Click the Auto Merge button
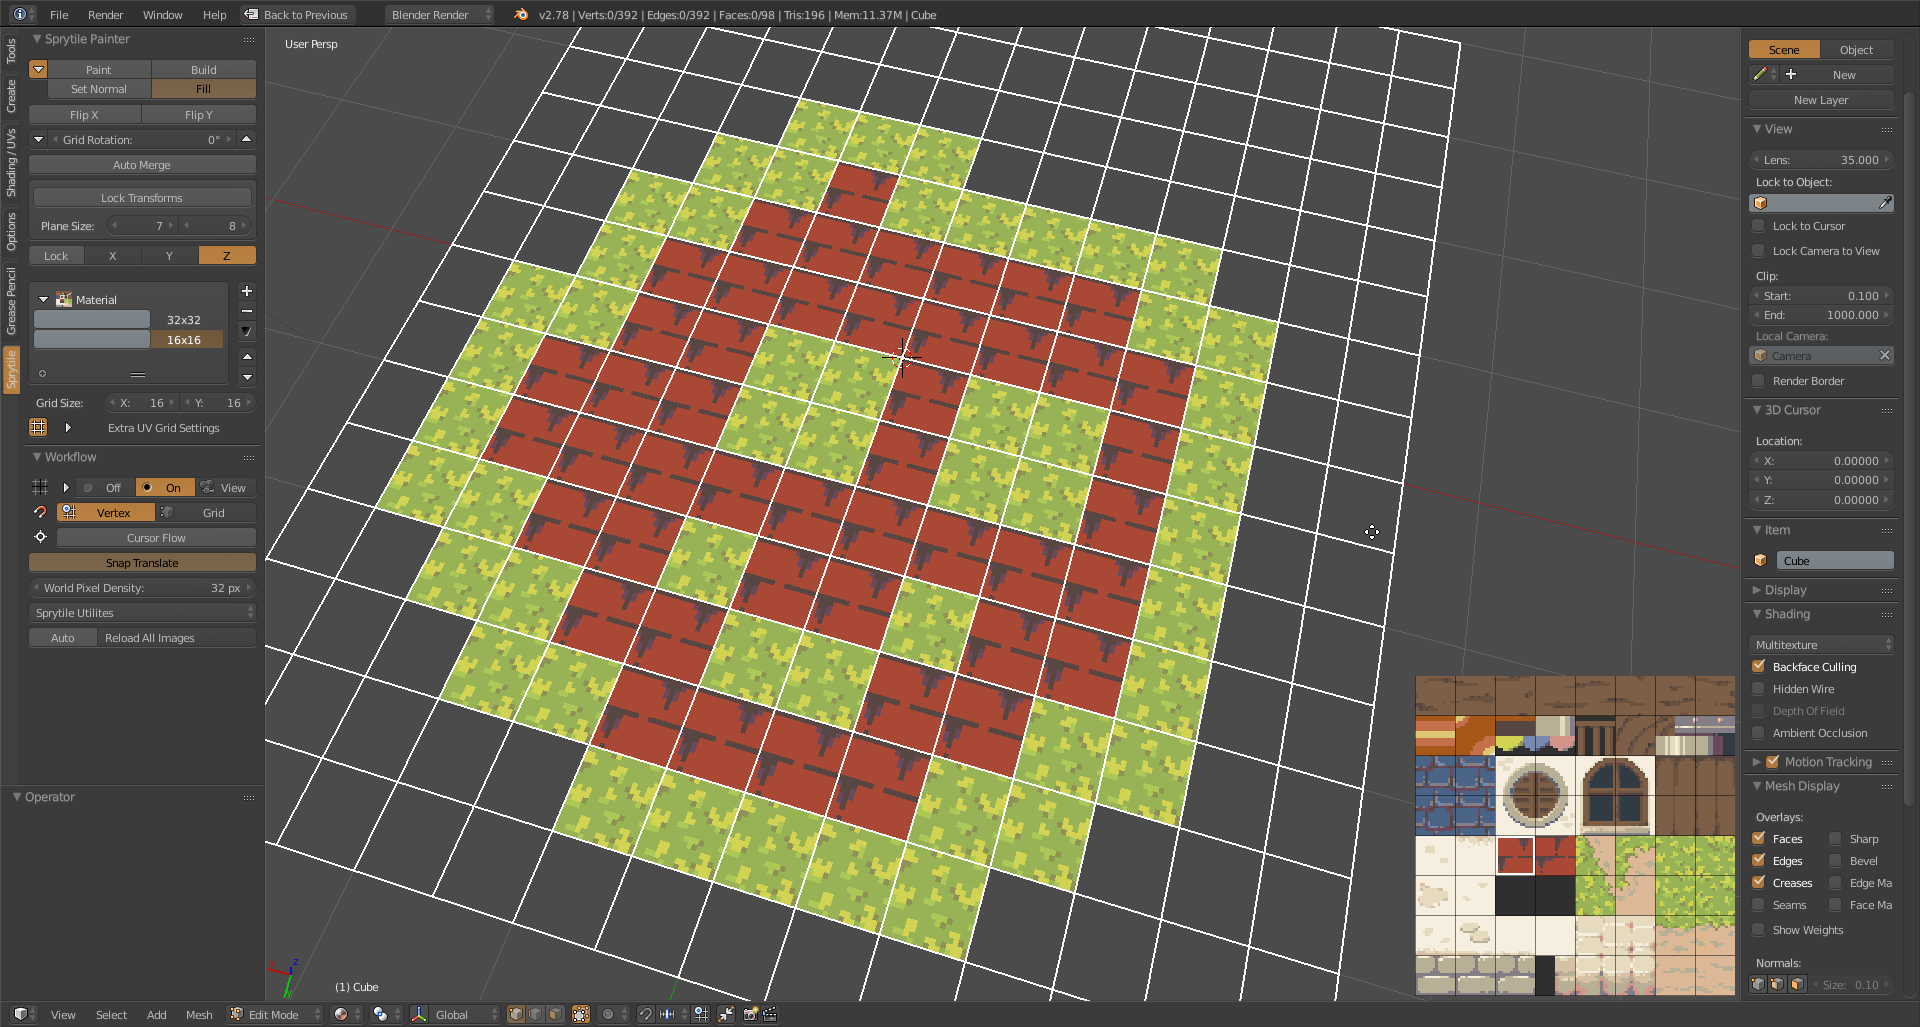 coord(142,165)
